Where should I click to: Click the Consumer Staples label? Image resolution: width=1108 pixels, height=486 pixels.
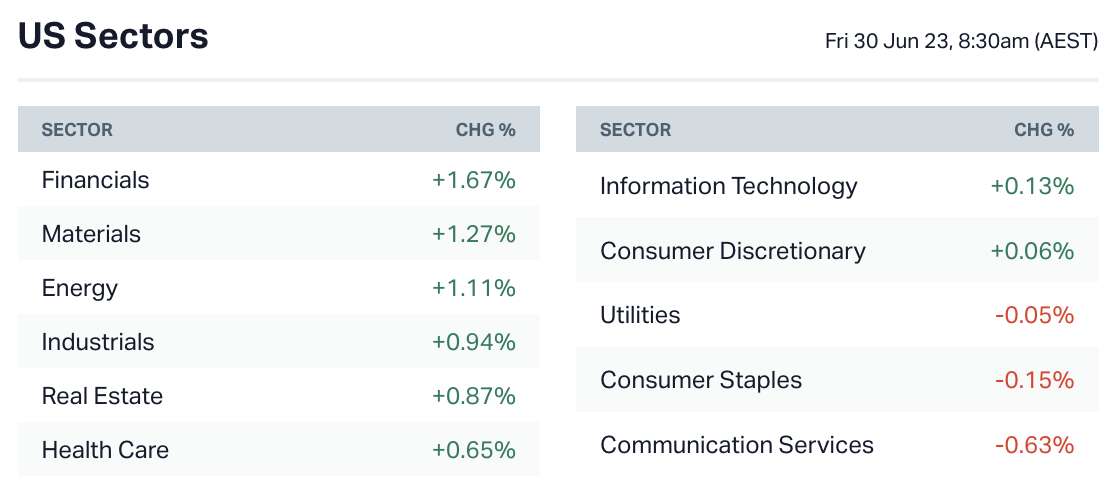point(701,380)
